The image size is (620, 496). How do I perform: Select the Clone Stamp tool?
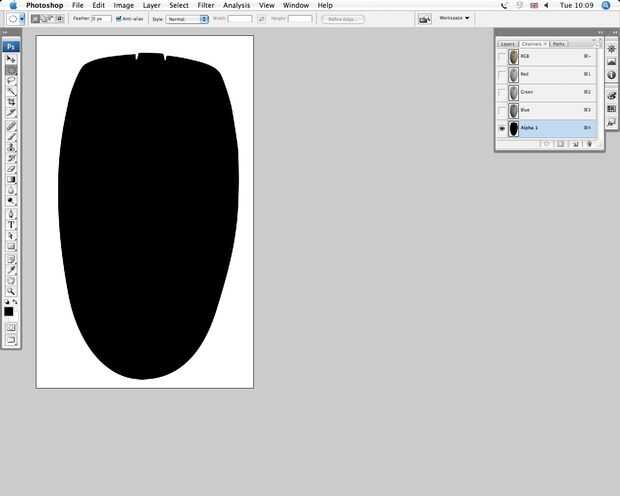pyautogui.click(x=11, y=148)
